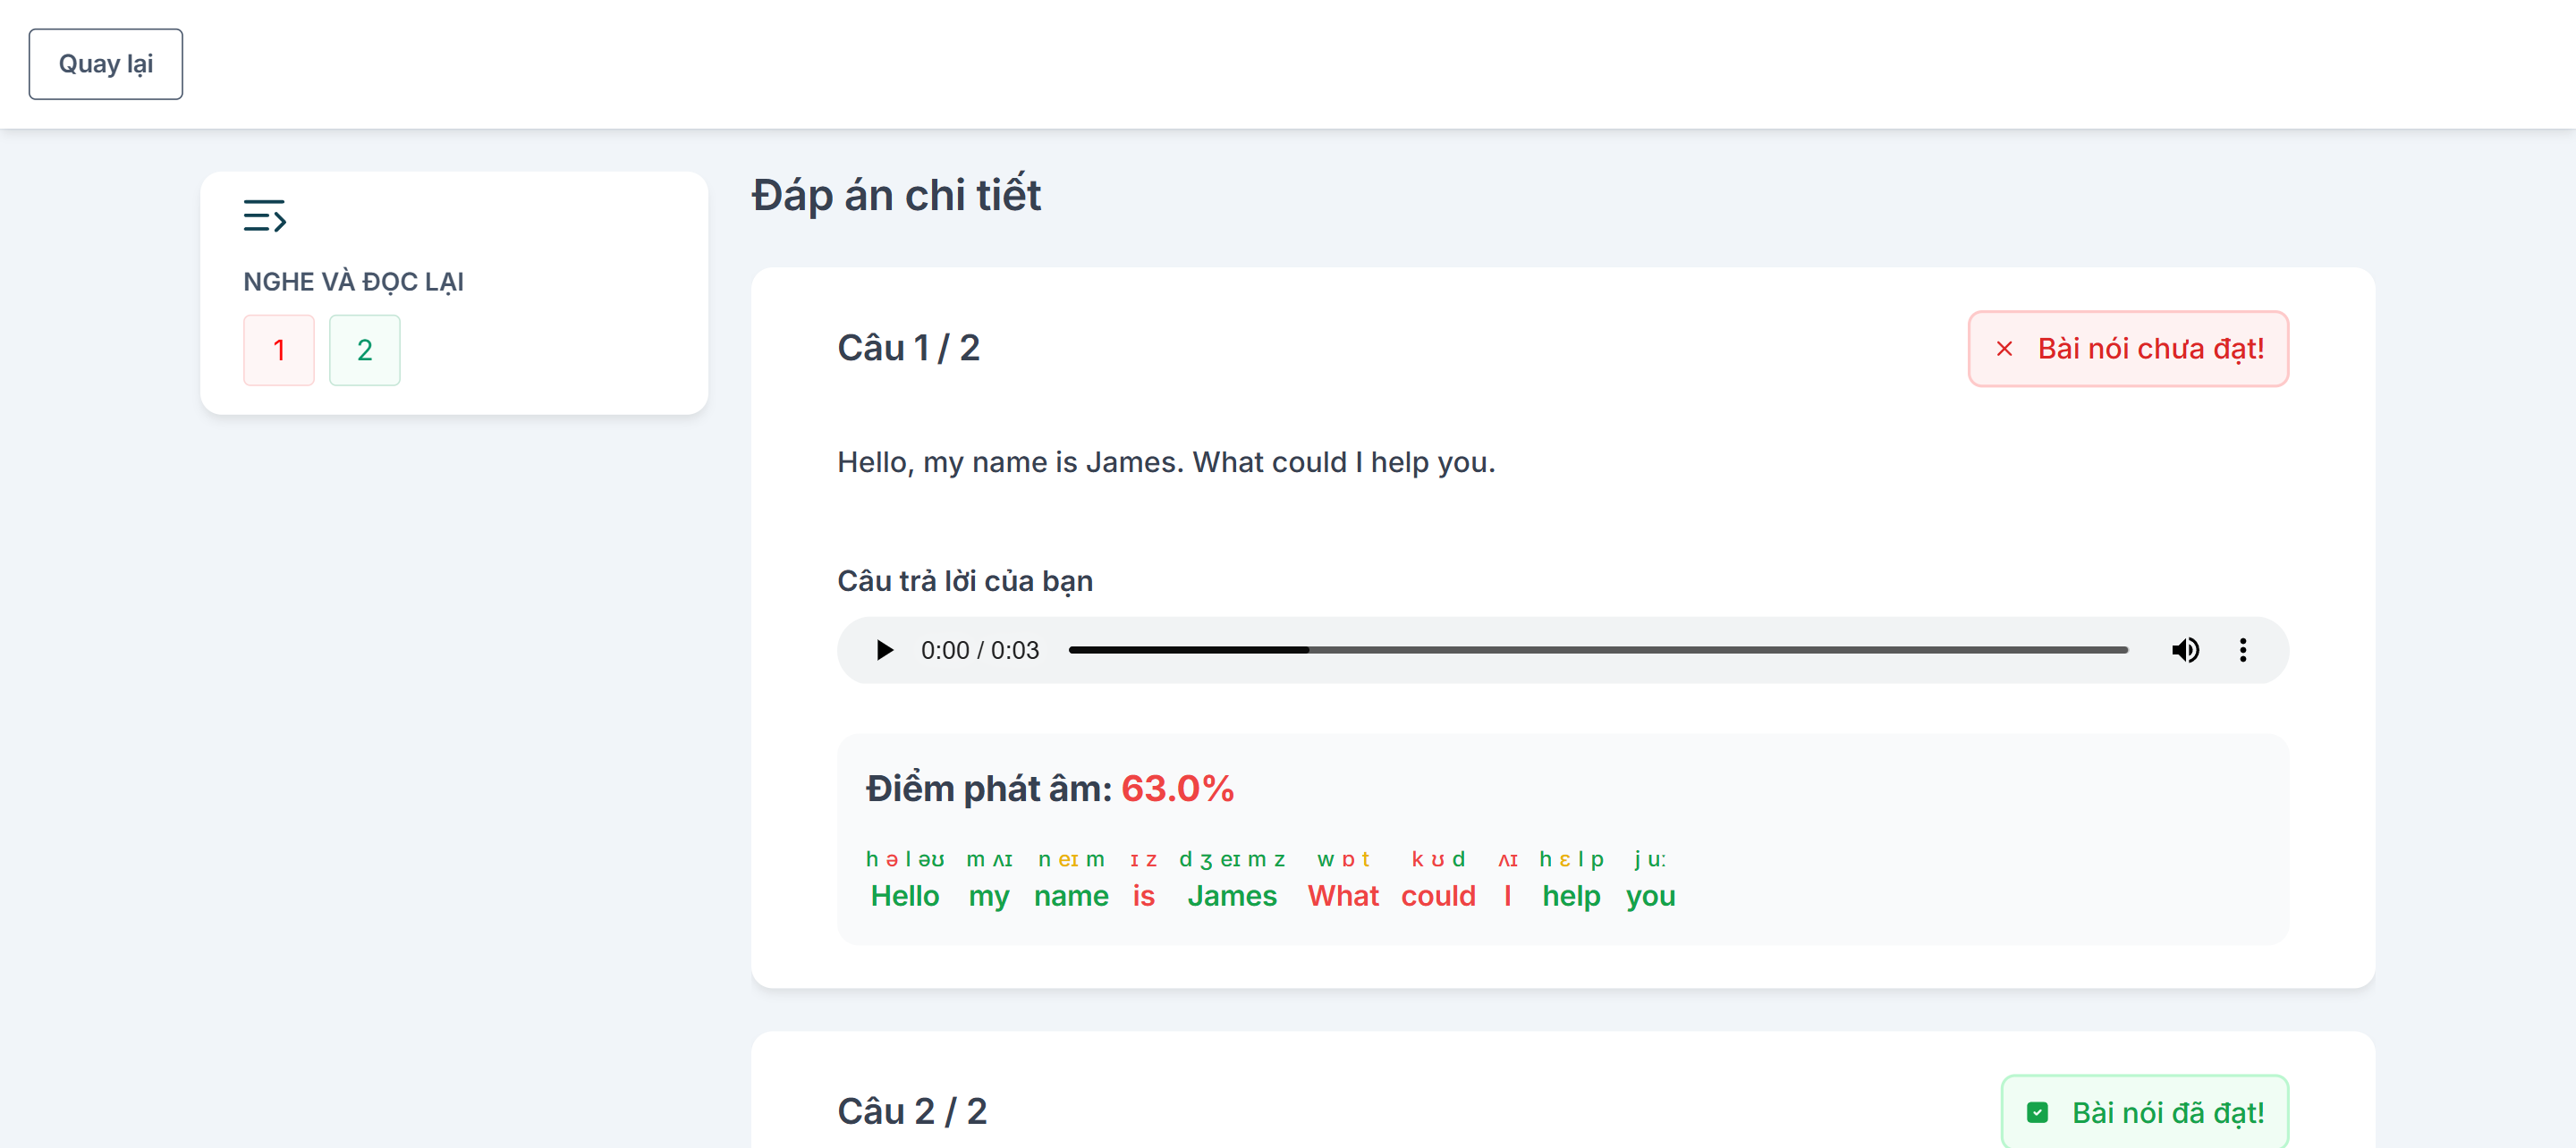Click the red X icon on the fail badge
This screenshot has height=1148, width=2576.
click(2004, 349)
